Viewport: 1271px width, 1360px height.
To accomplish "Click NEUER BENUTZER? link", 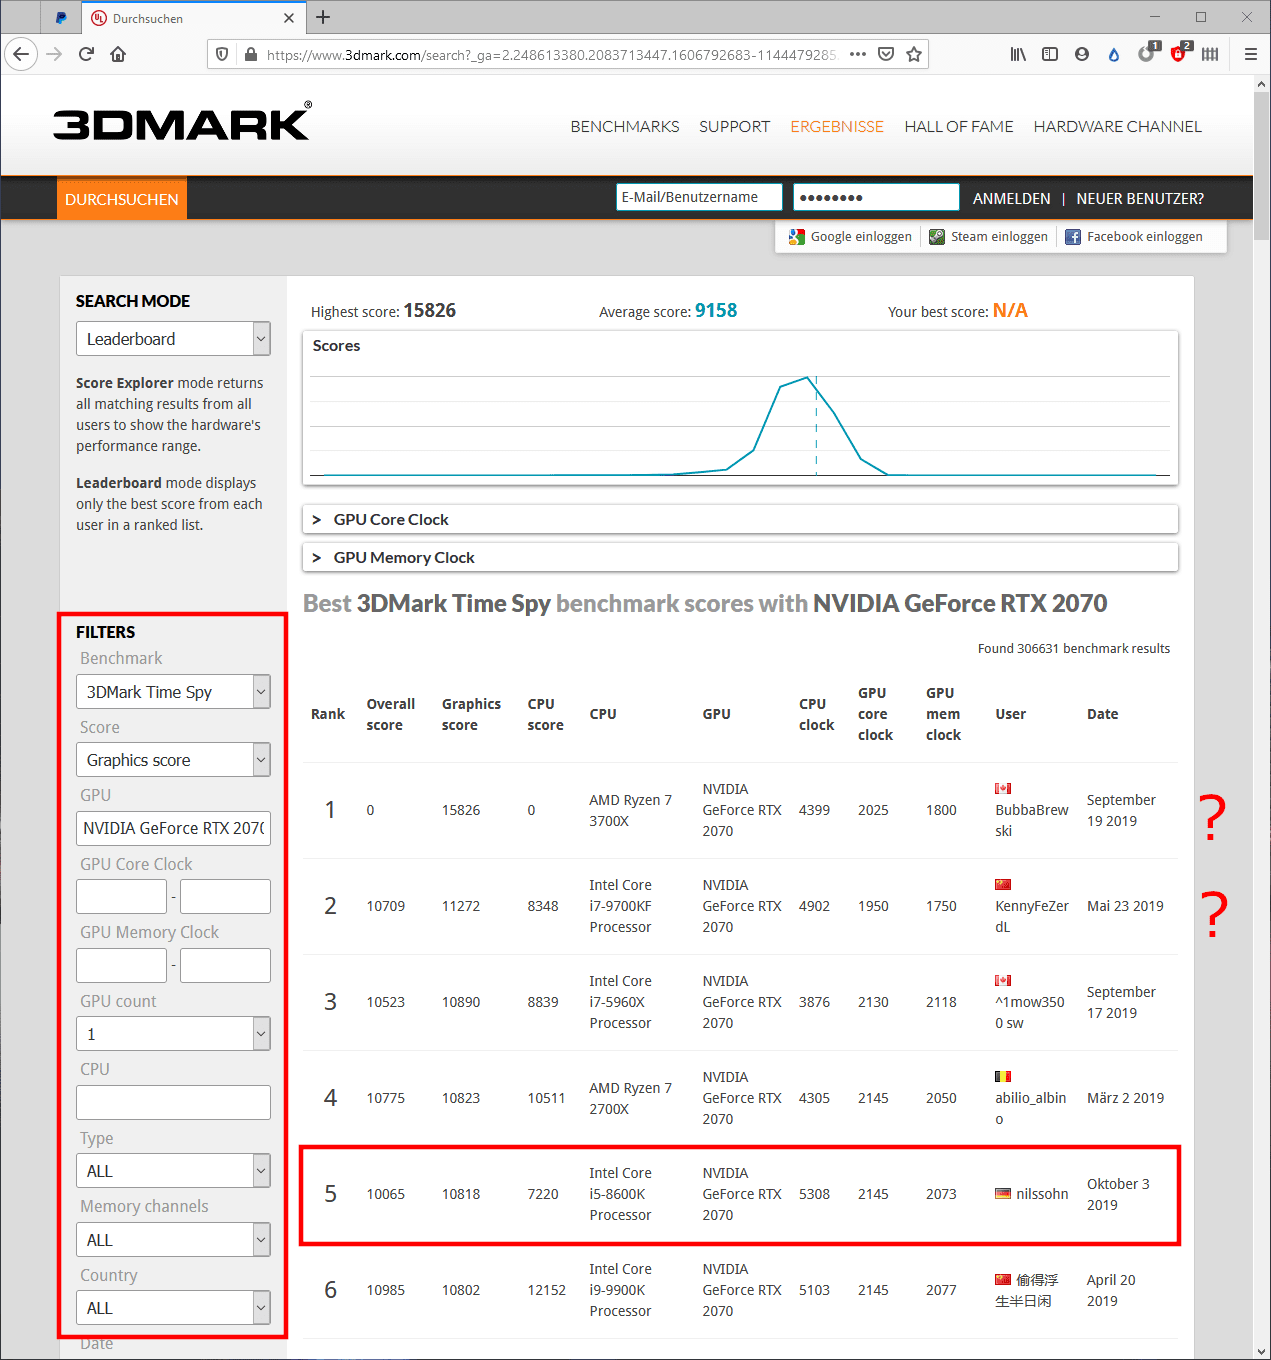I will [1140, 199].
